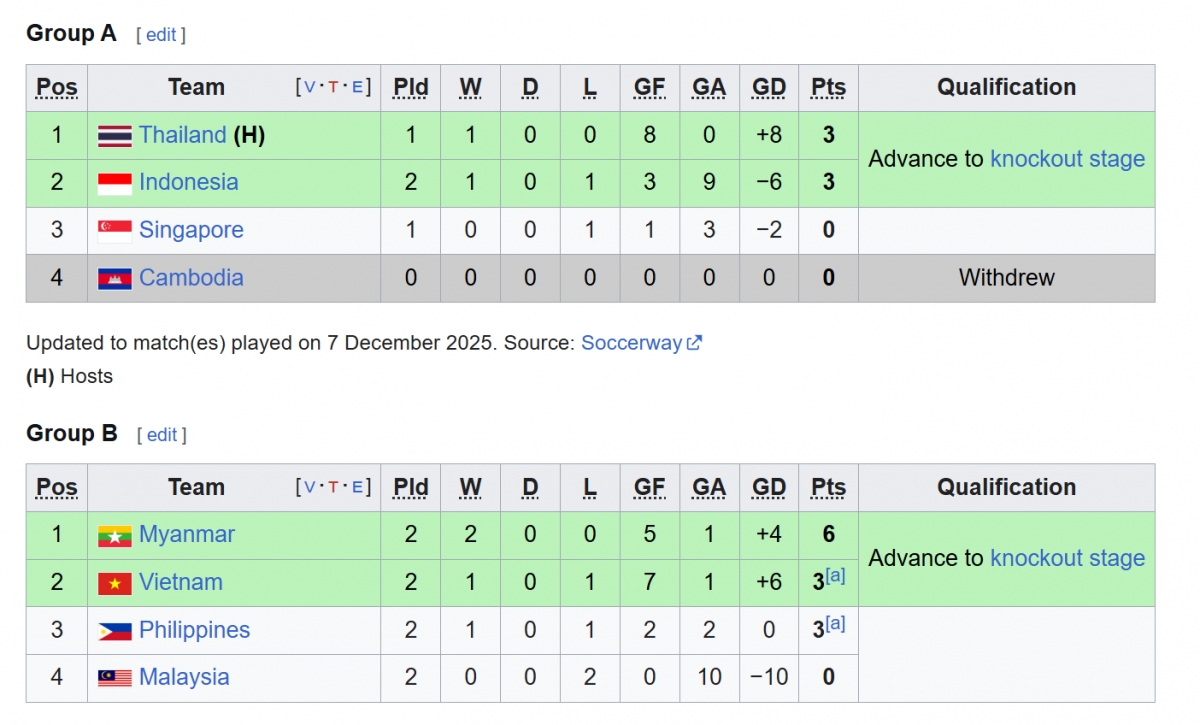The image size is (1200, 725).
Task: View Group A template via V link
Action: pyautogui.click(x=309, y=88)
